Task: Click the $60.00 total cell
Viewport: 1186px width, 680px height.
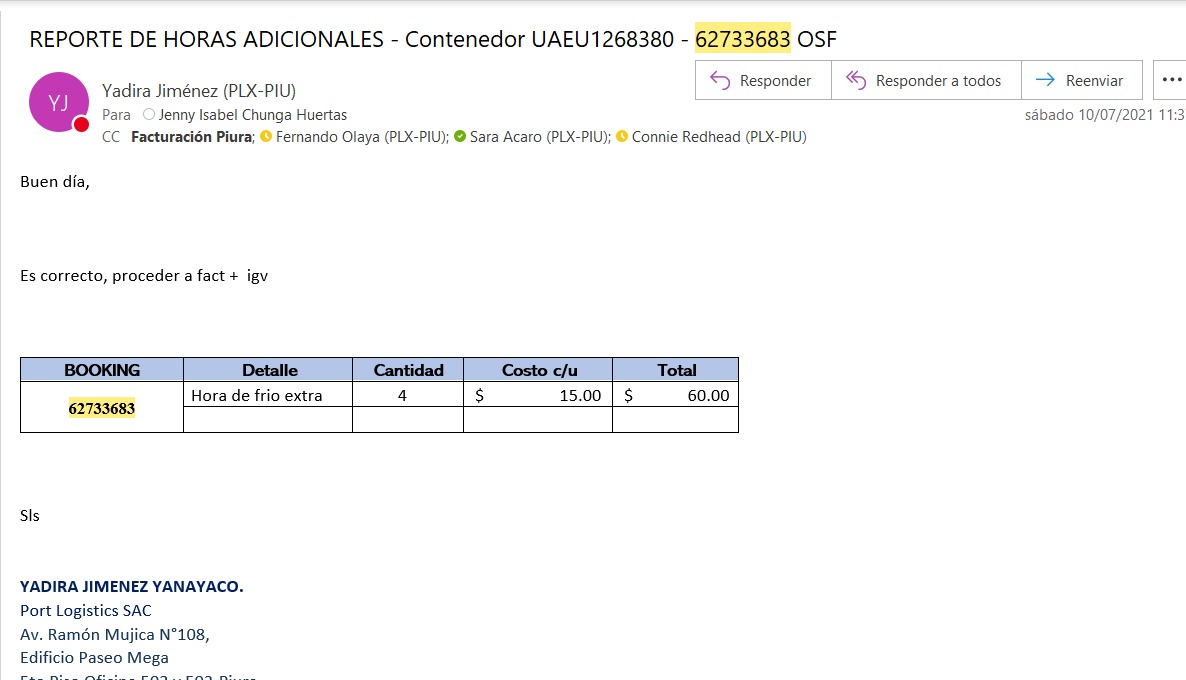Action: point(676,395)
